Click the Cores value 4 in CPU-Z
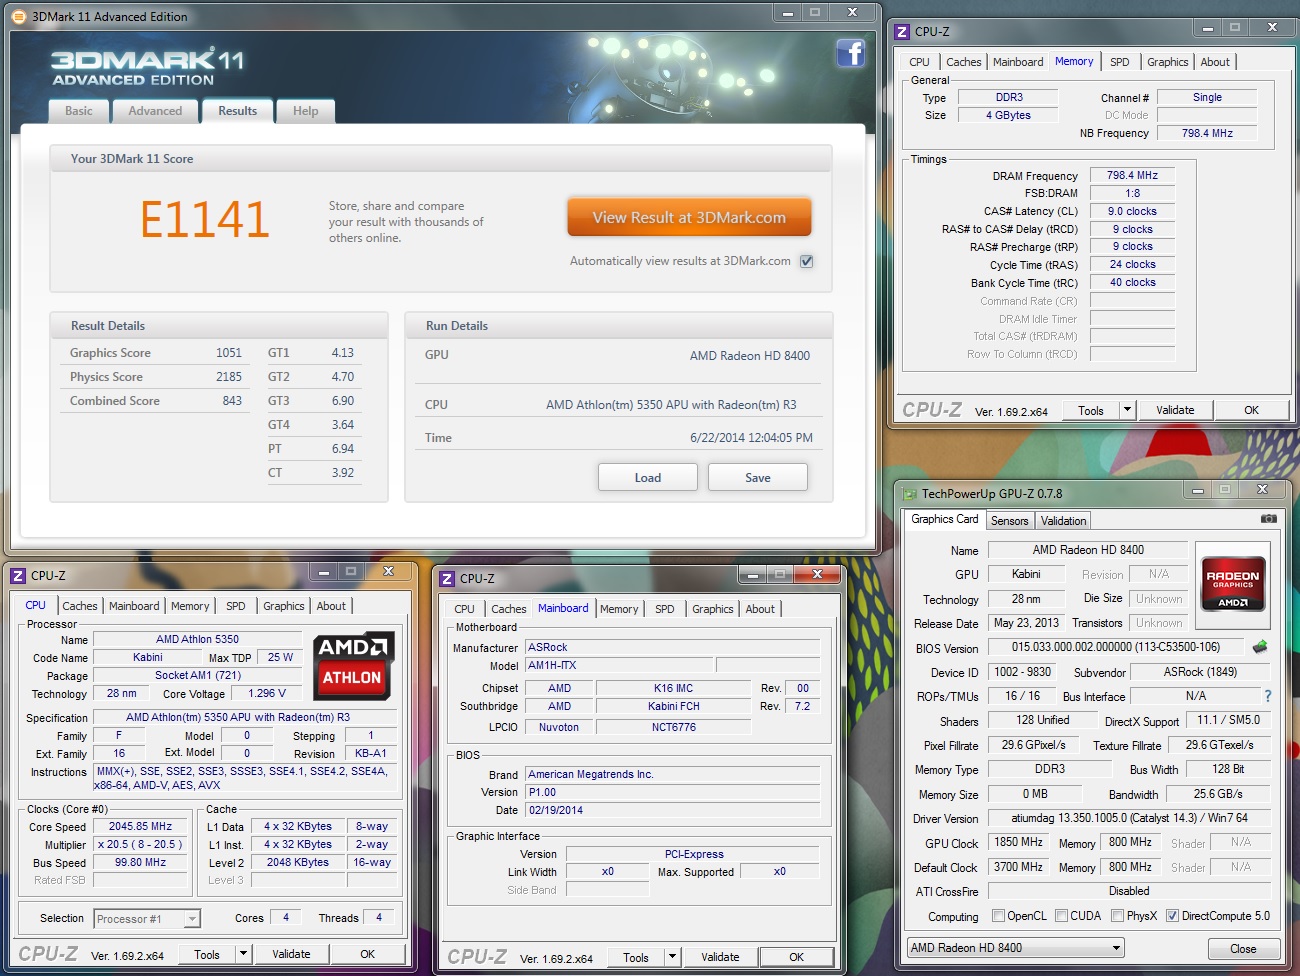This screenshot has height=976, width=1300. pyautogui.click(x=286, y=917)
